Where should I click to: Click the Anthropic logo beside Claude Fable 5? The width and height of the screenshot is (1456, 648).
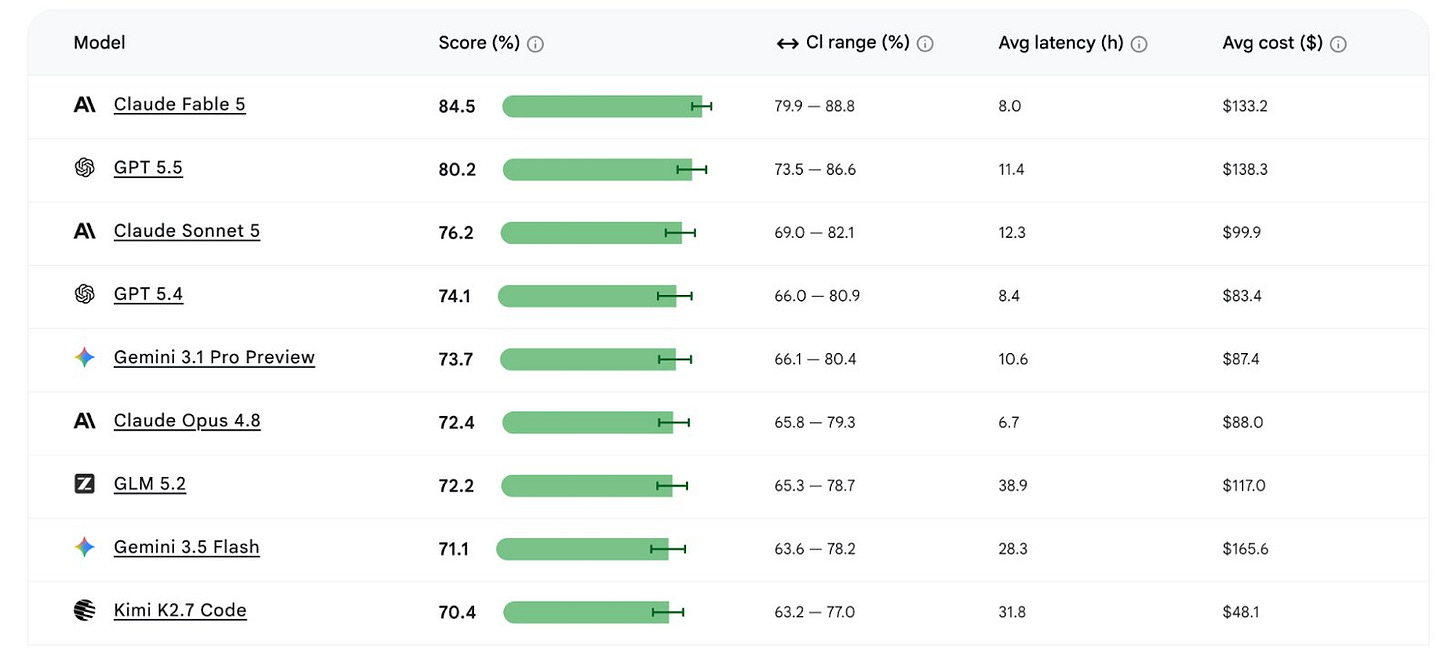(85, 105)
